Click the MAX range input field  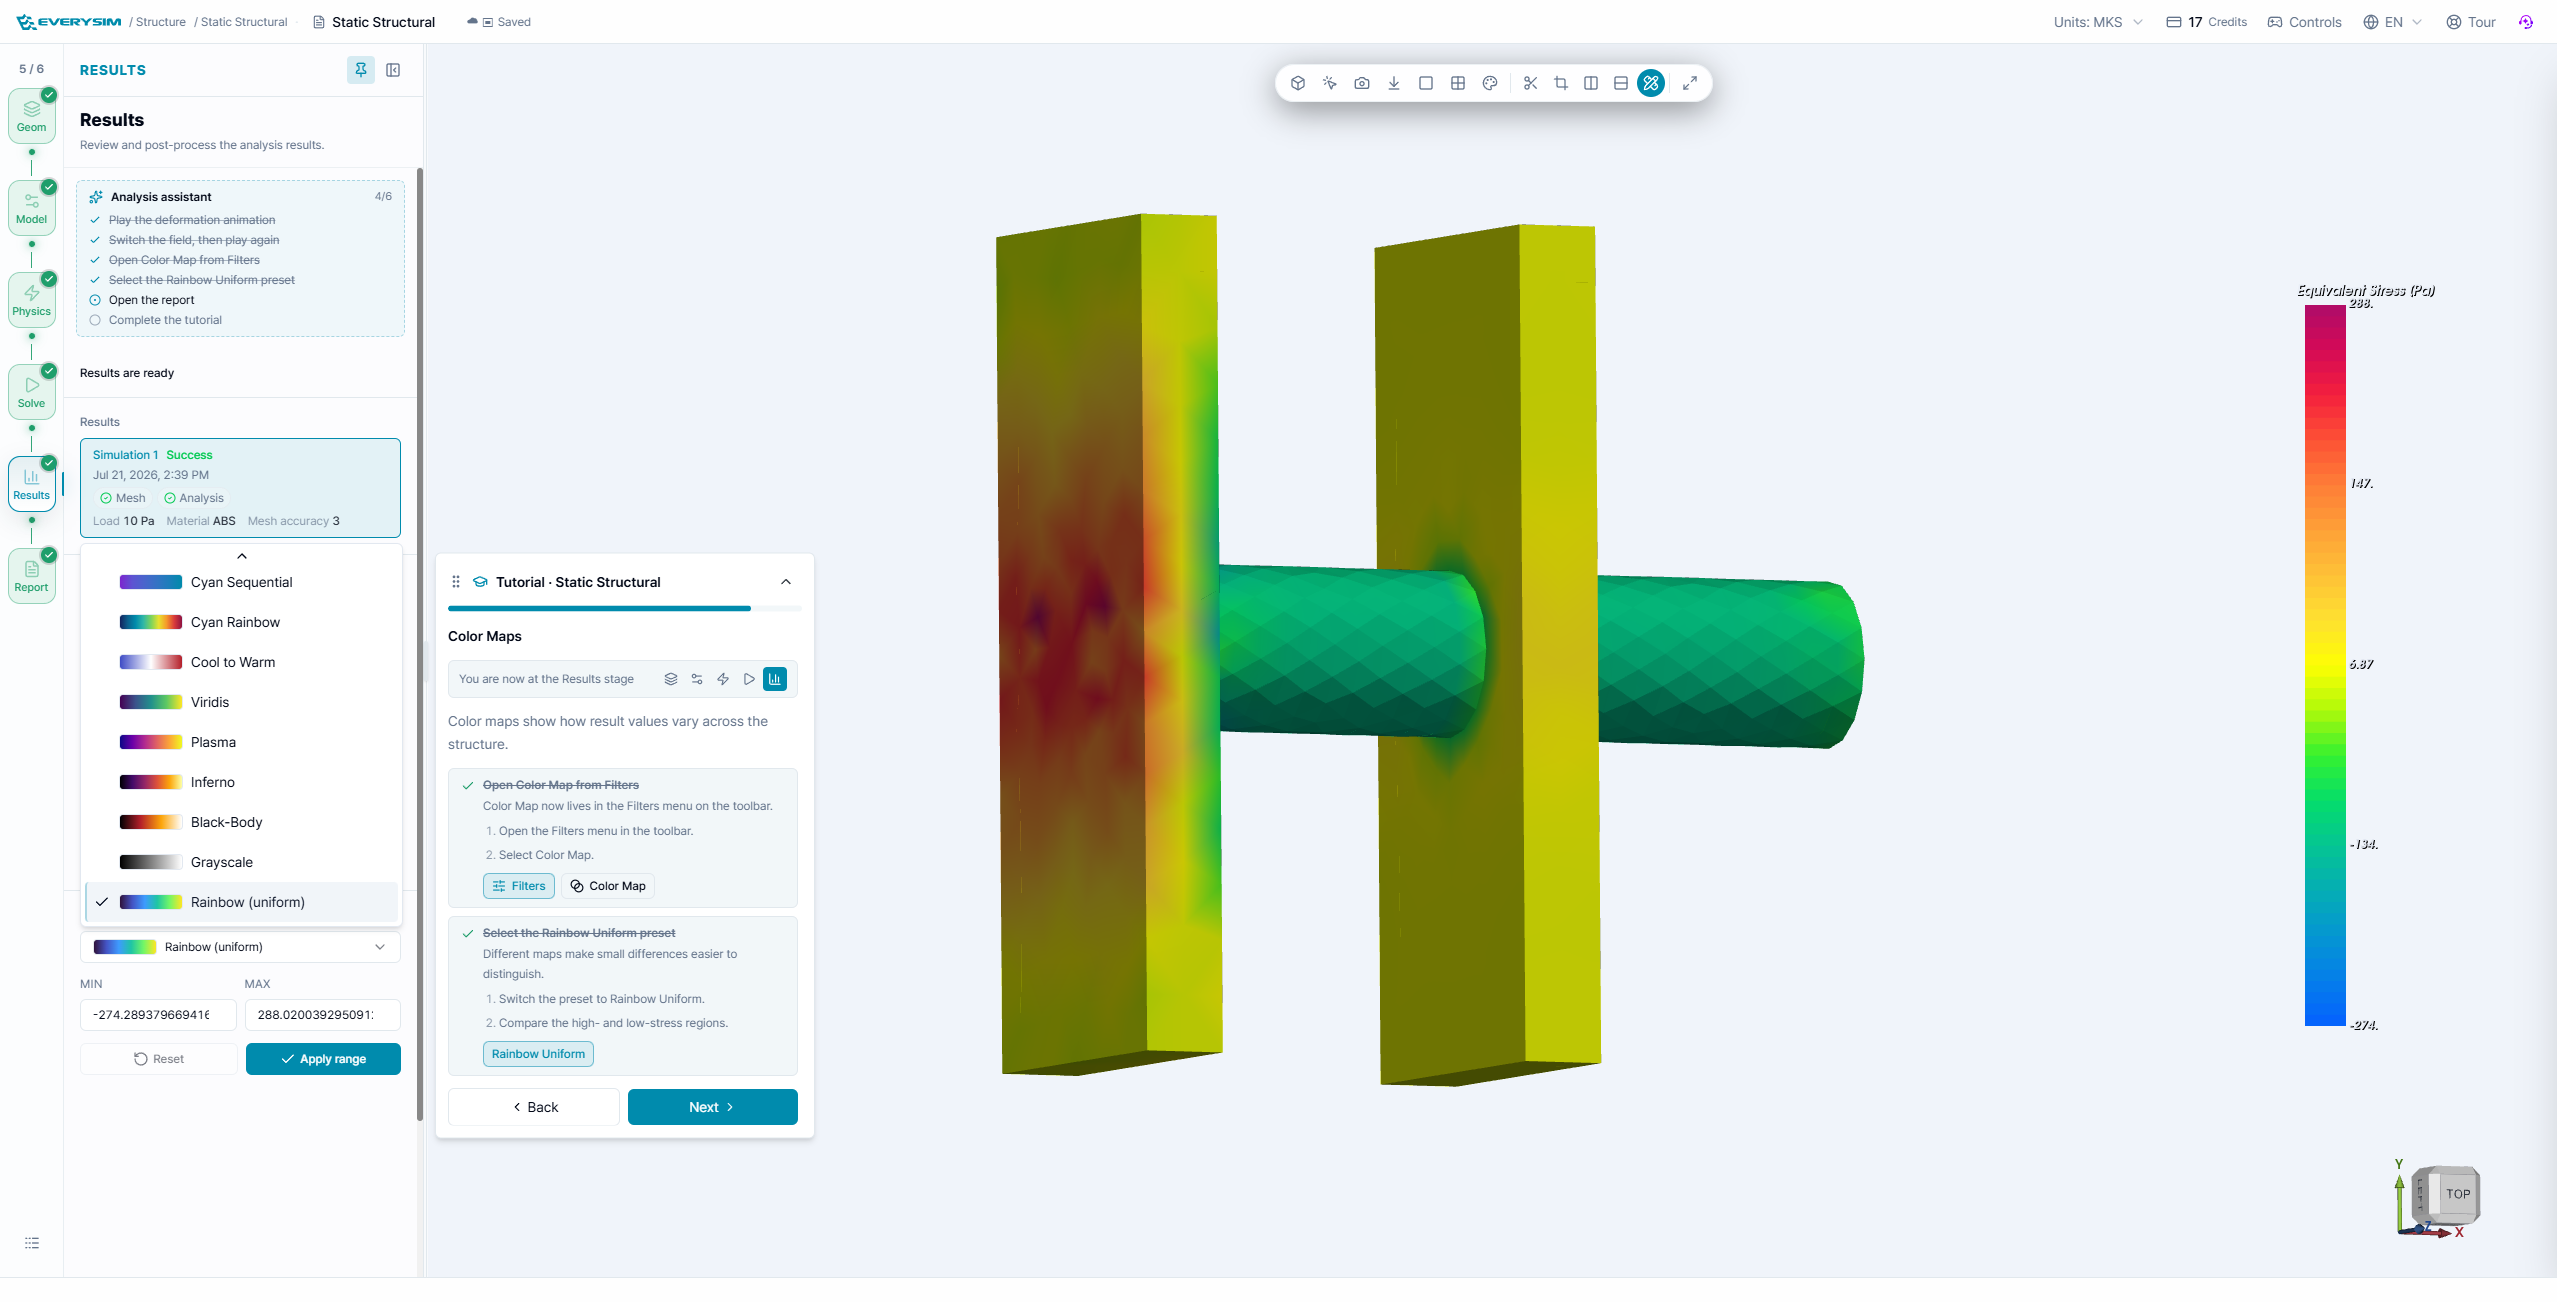tap(323, 1015)
